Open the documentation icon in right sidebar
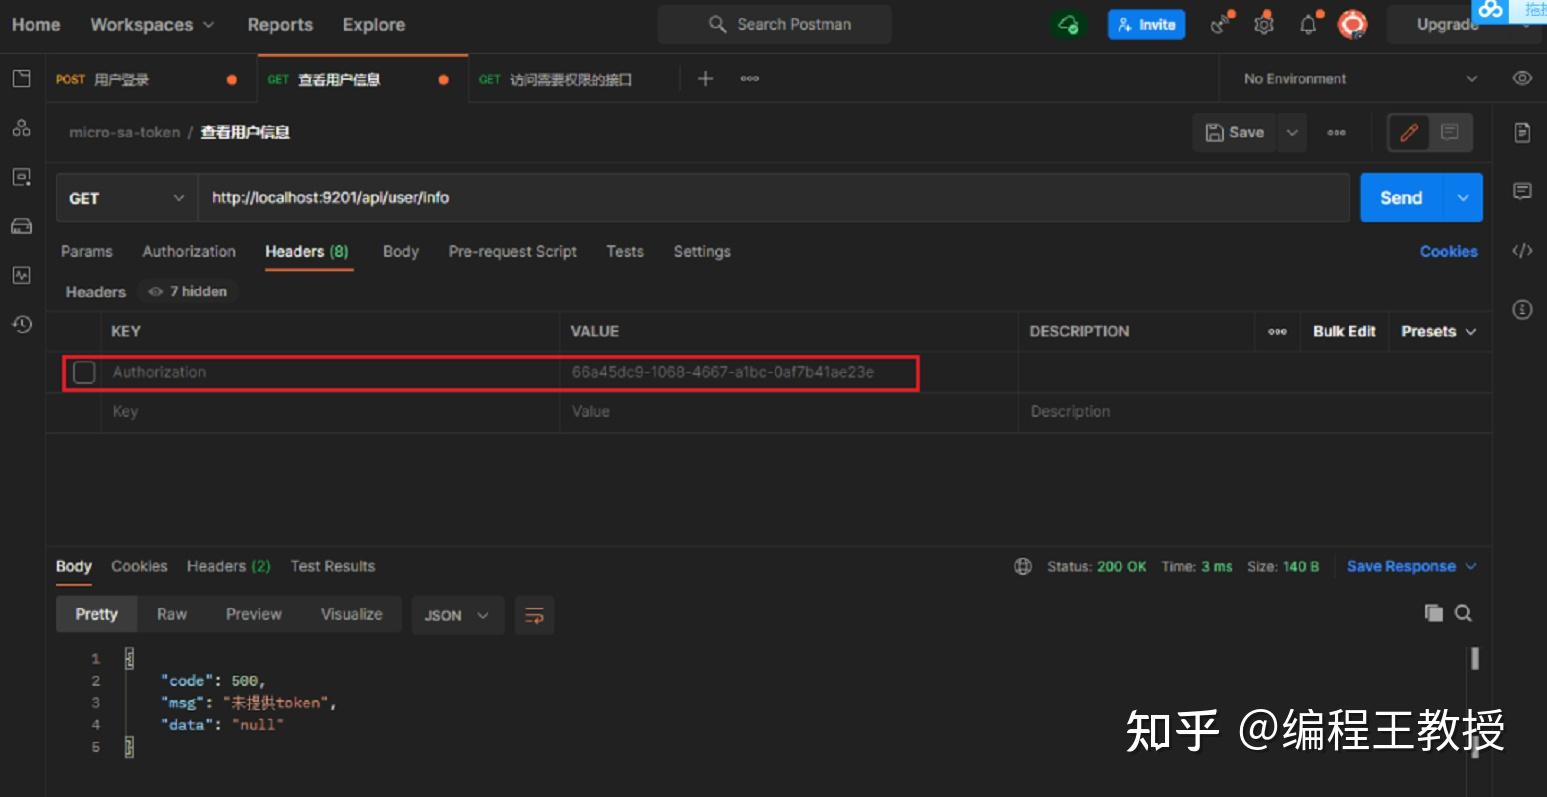Screen dimensions: 1547x797 tap(1522, 132)
